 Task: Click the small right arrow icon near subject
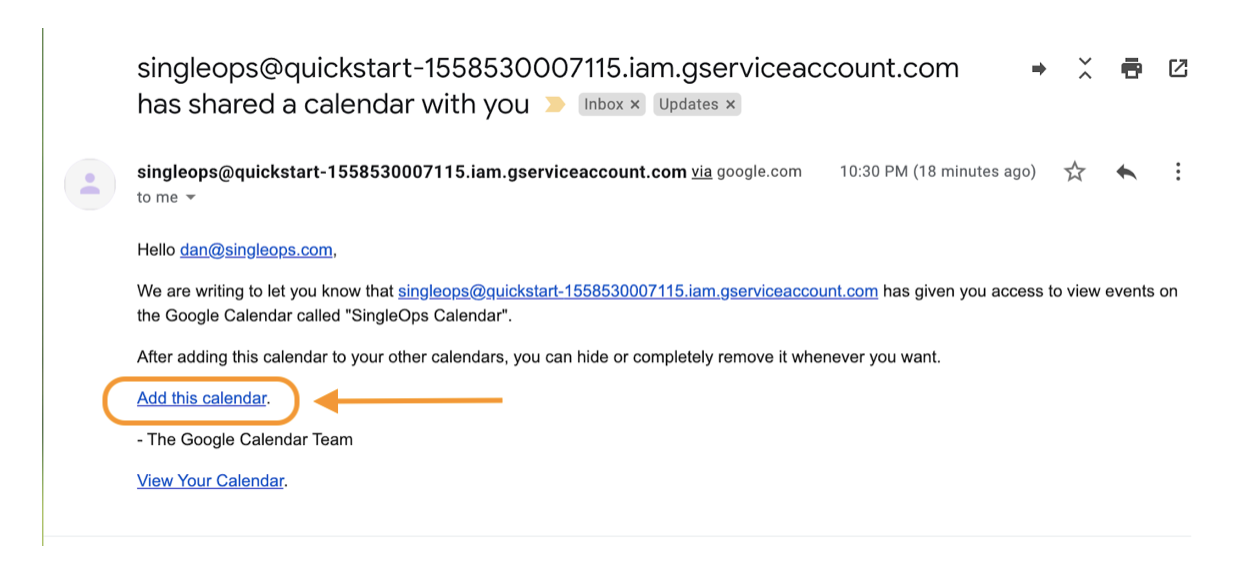coord(1039,69)
